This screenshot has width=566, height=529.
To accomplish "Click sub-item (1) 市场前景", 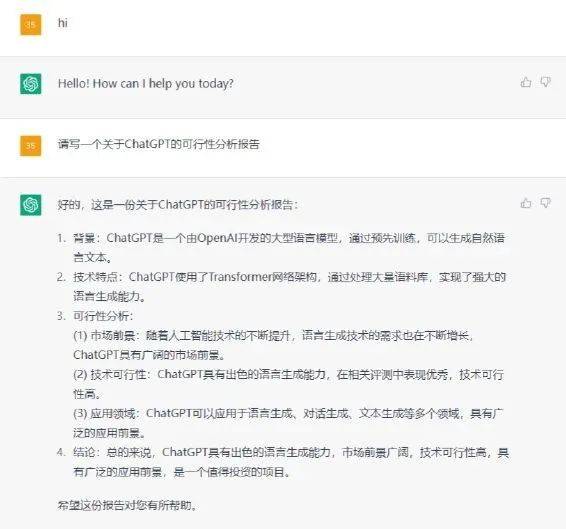I will pyautogui.click(x=273, y=345).
